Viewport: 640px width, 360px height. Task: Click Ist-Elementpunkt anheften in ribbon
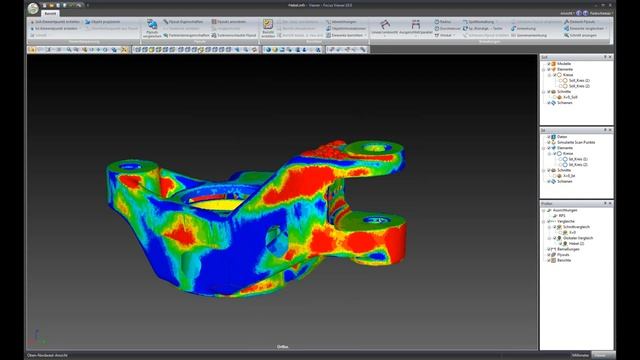pos(53,29)
